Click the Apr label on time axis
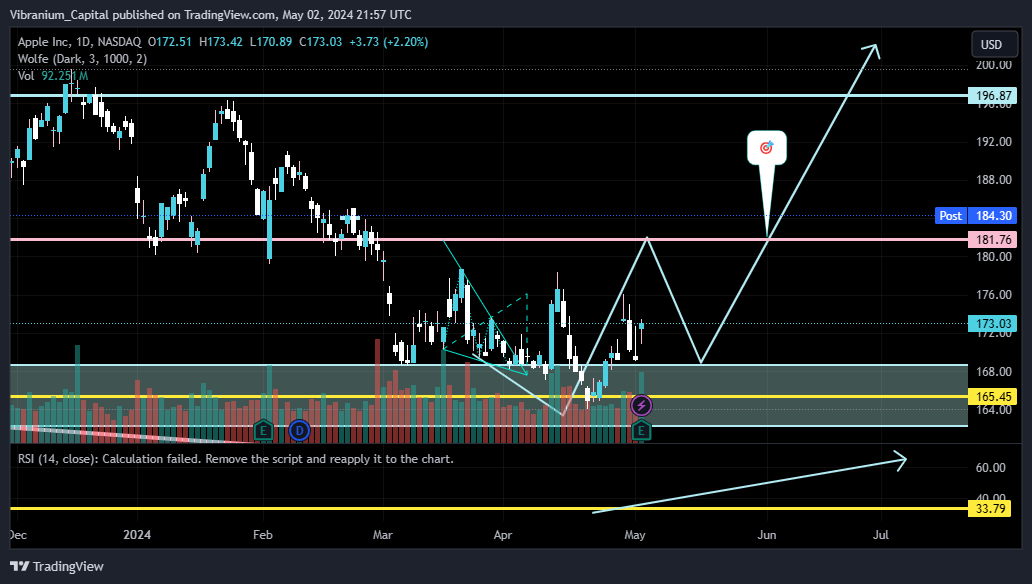 coord(503,535)
